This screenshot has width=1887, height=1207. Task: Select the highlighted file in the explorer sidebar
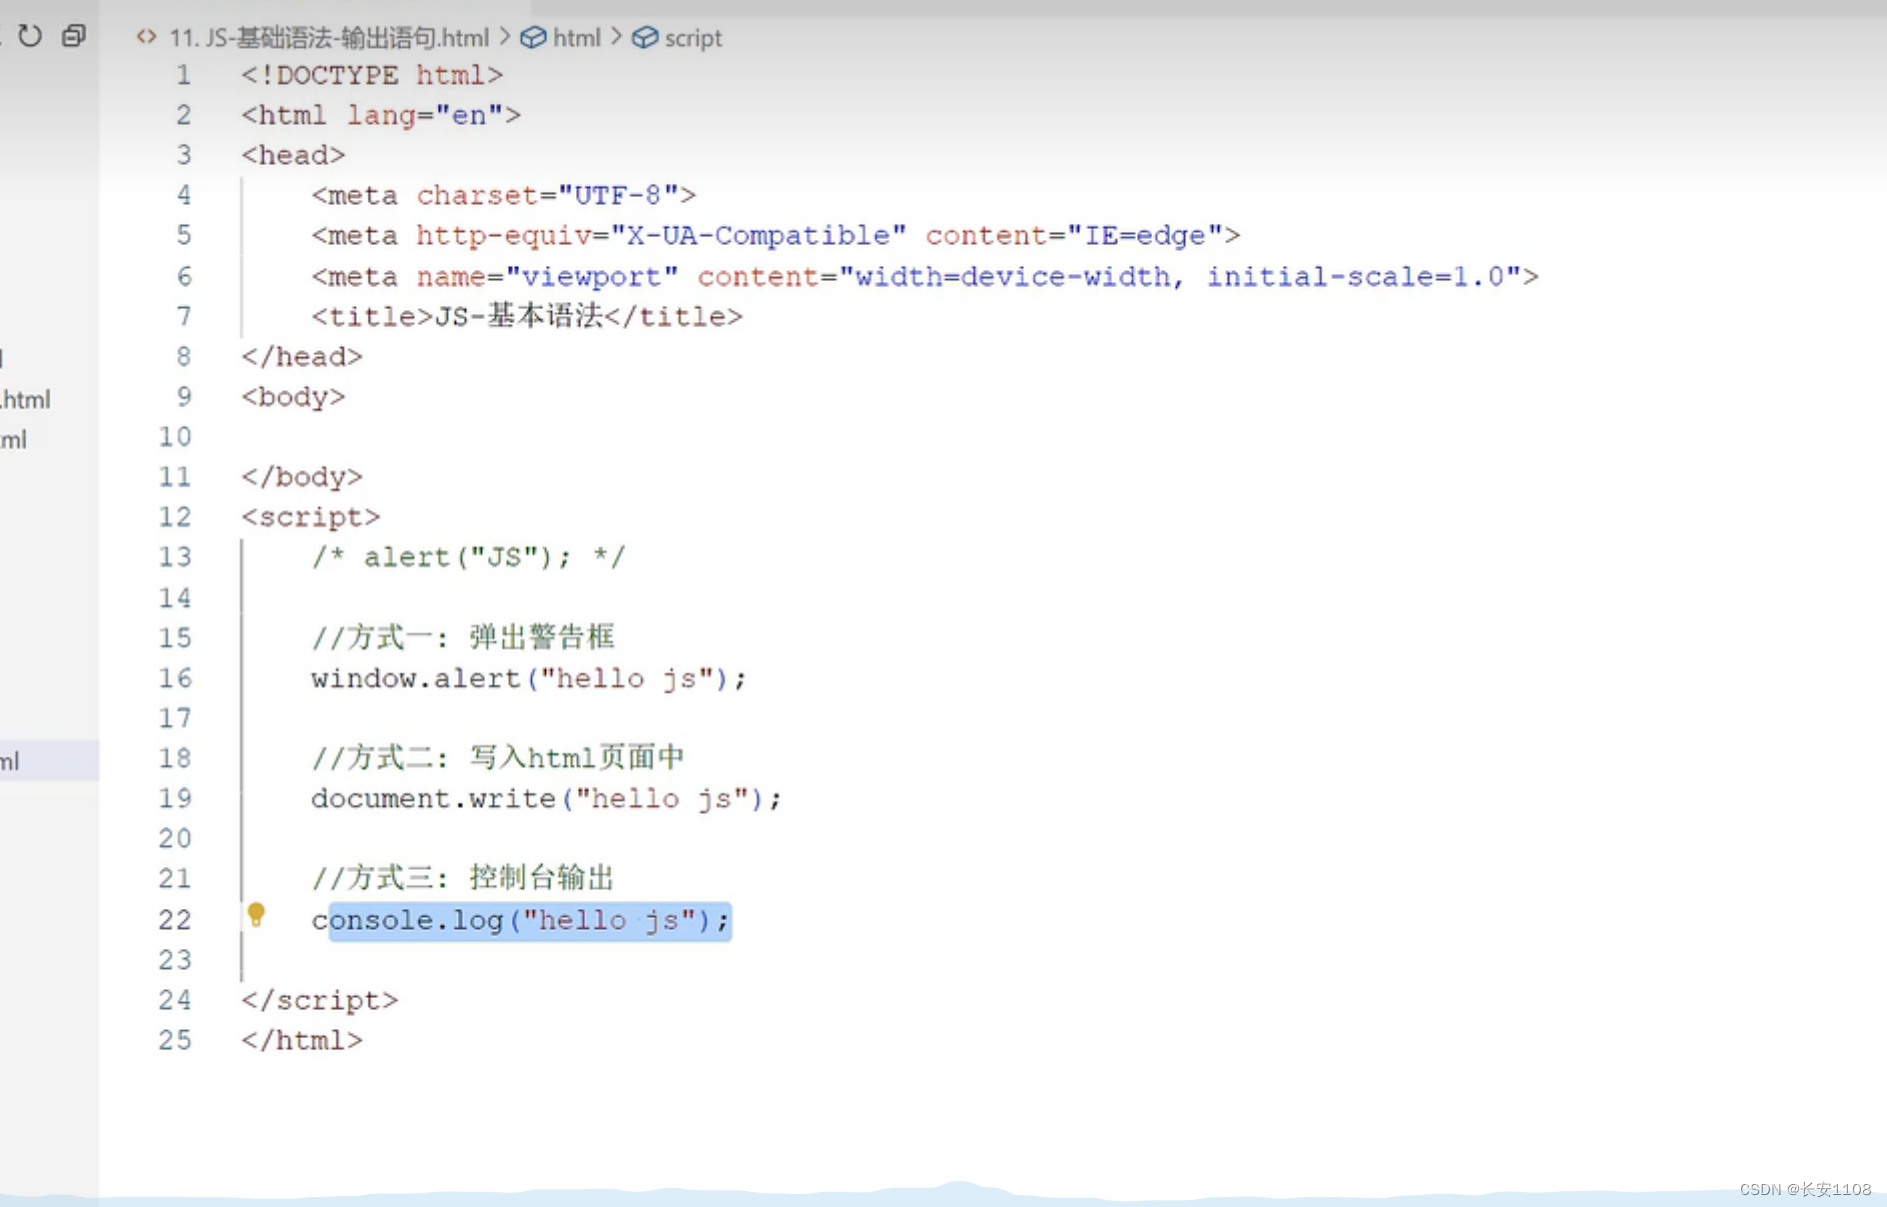click(49, 761)
